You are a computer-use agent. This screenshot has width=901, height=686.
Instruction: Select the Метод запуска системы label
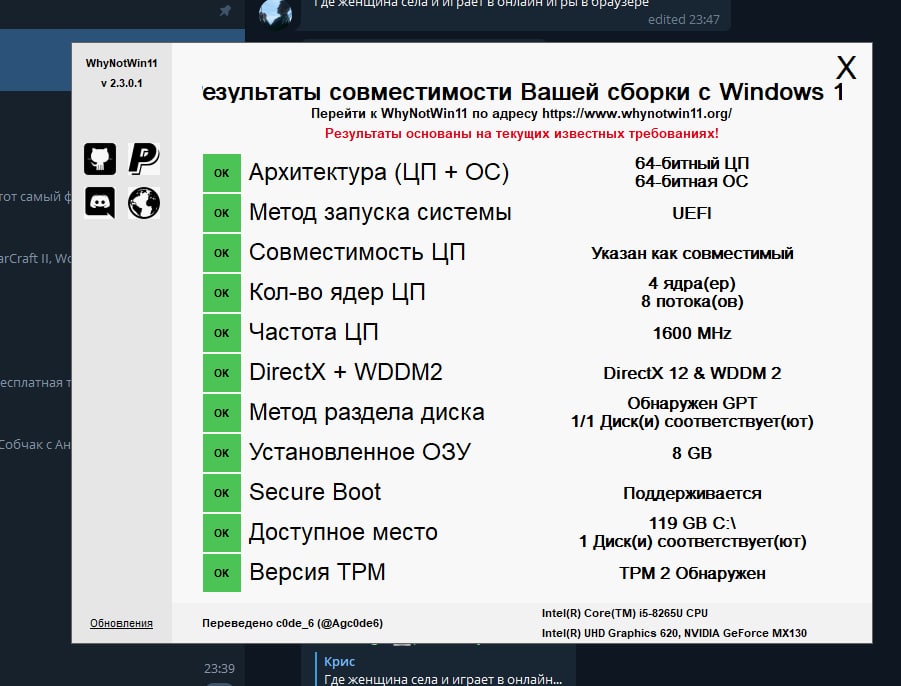pos(380,213)
